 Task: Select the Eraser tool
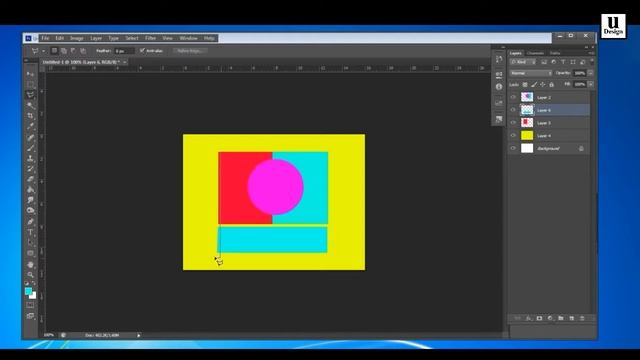(x=30, y=179)
